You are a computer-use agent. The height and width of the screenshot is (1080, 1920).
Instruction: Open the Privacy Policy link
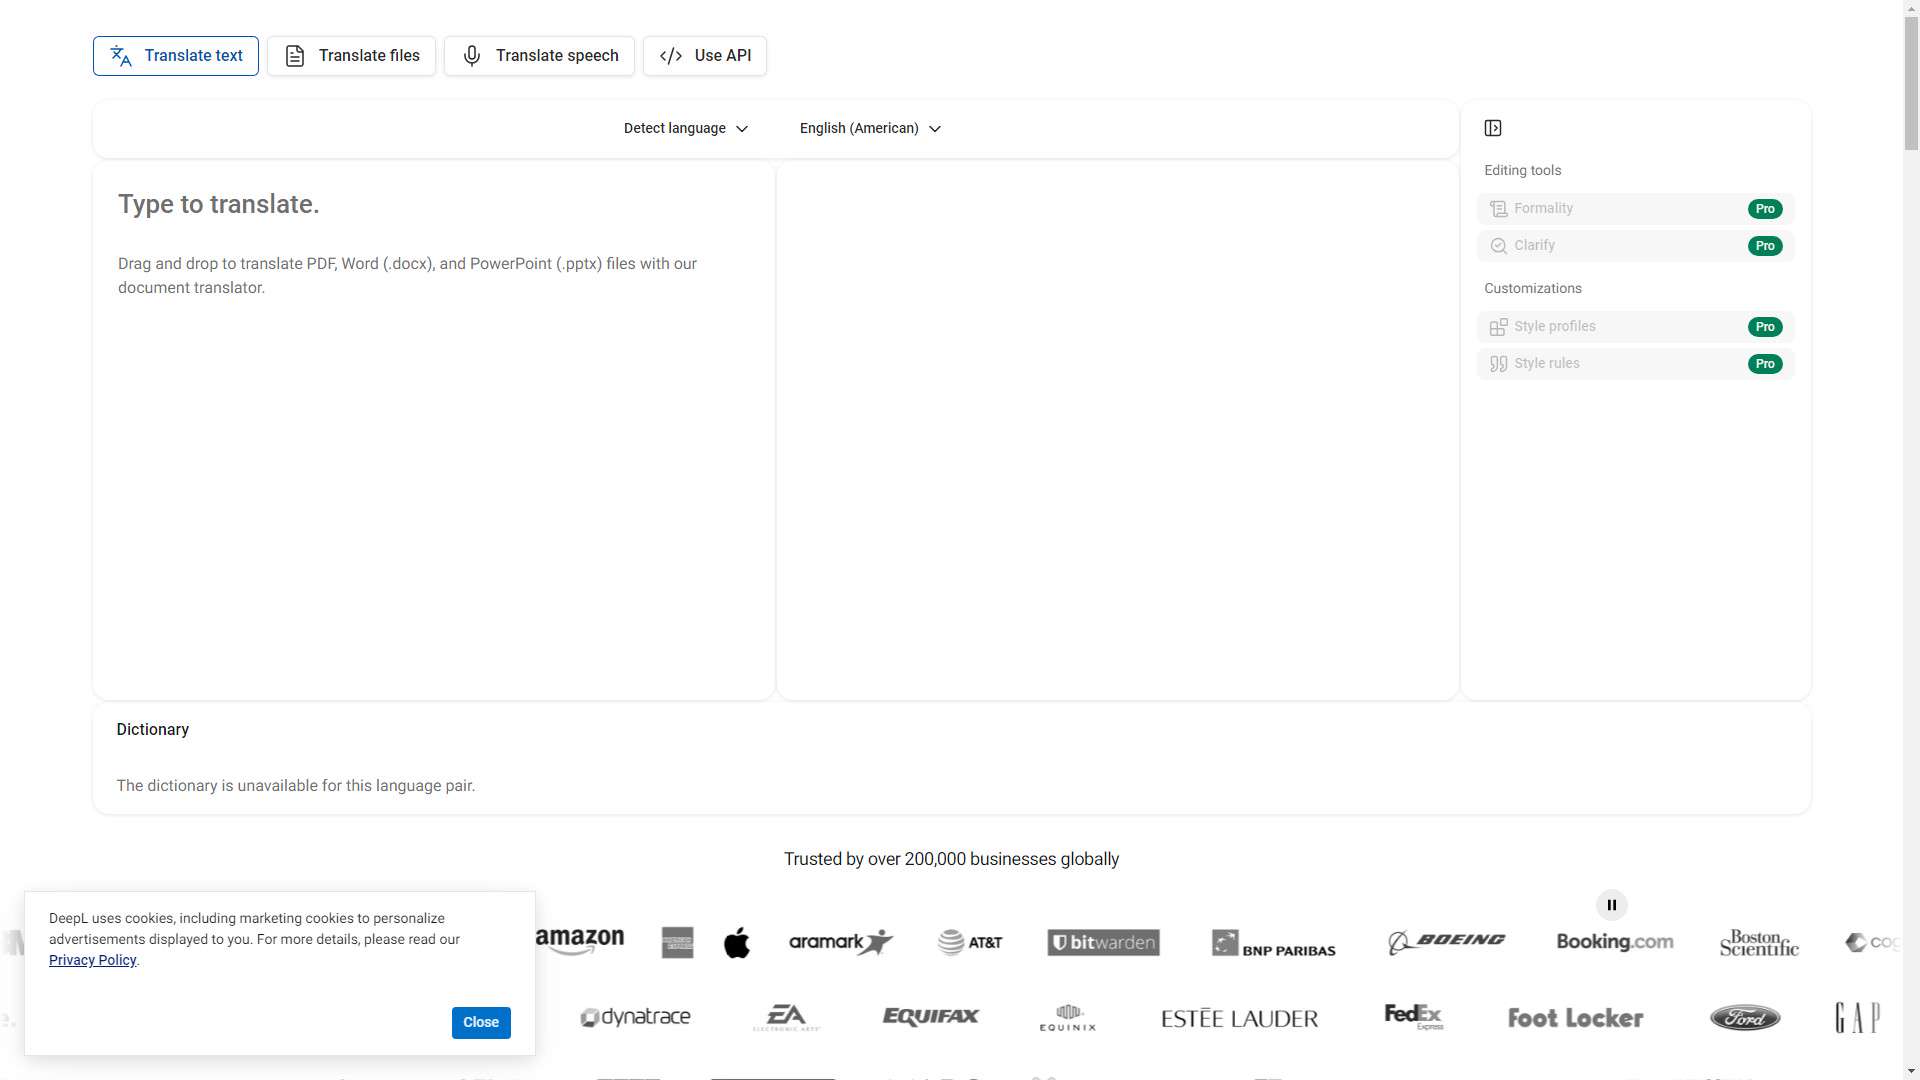coord(92,960)
